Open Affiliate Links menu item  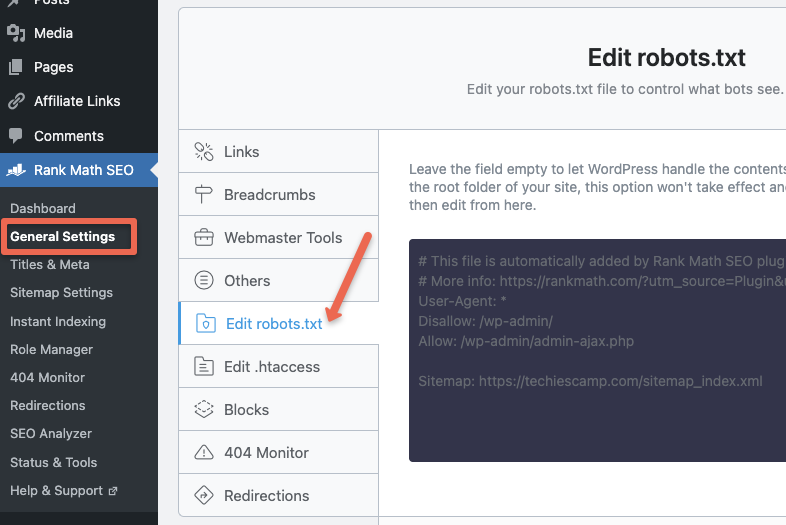pyautogui.click(x=79, y=101)
